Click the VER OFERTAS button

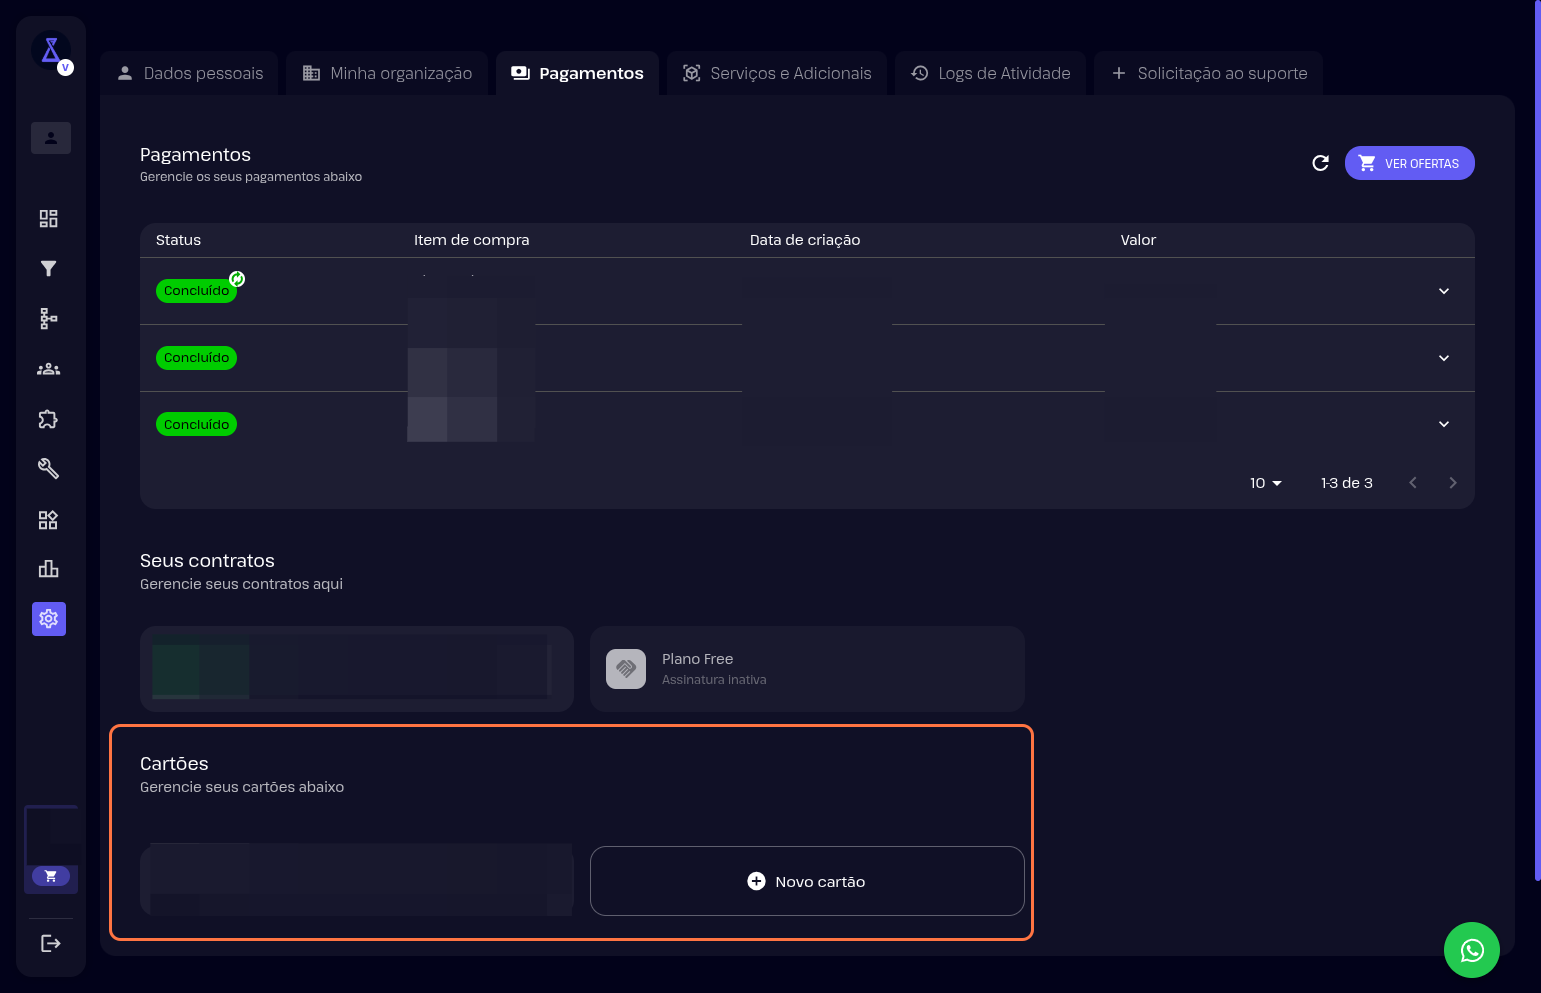click(1409, 163)
